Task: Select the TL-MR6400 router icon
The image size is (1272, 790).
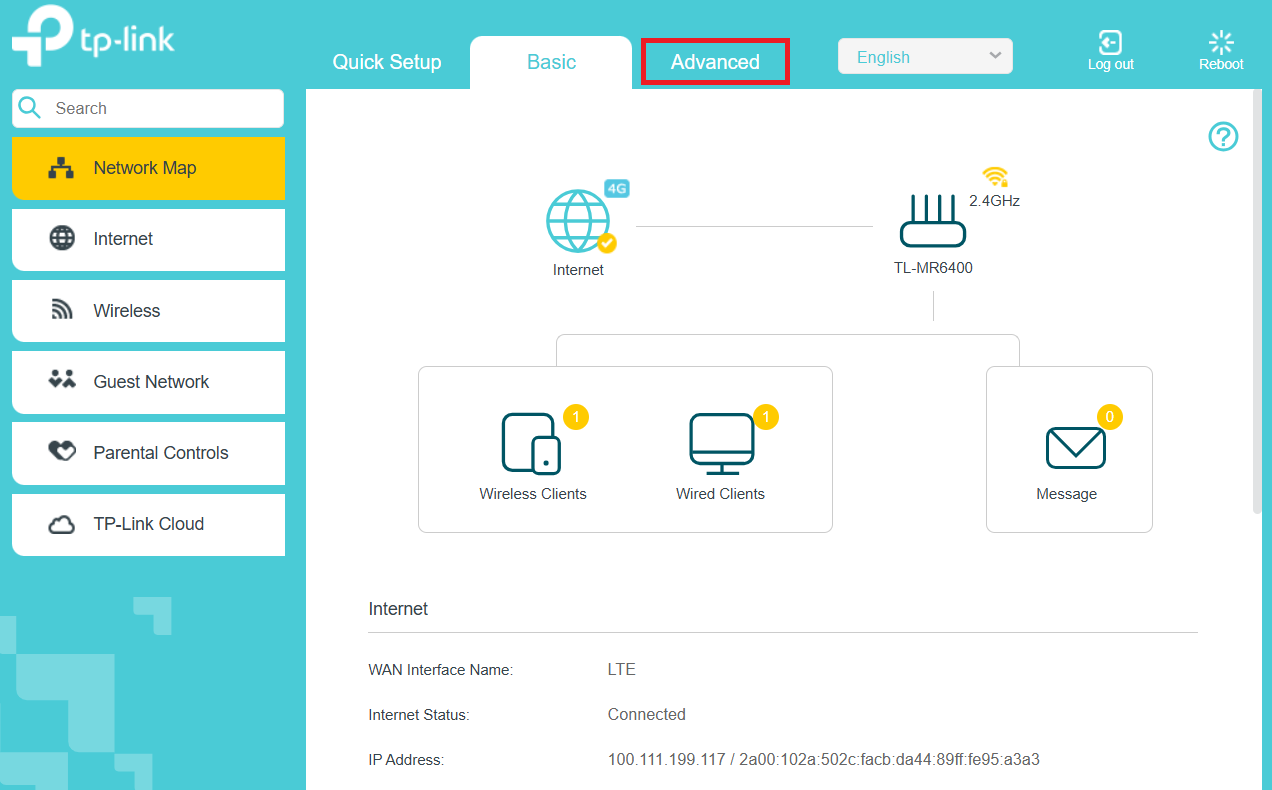Action: point(932,222)
